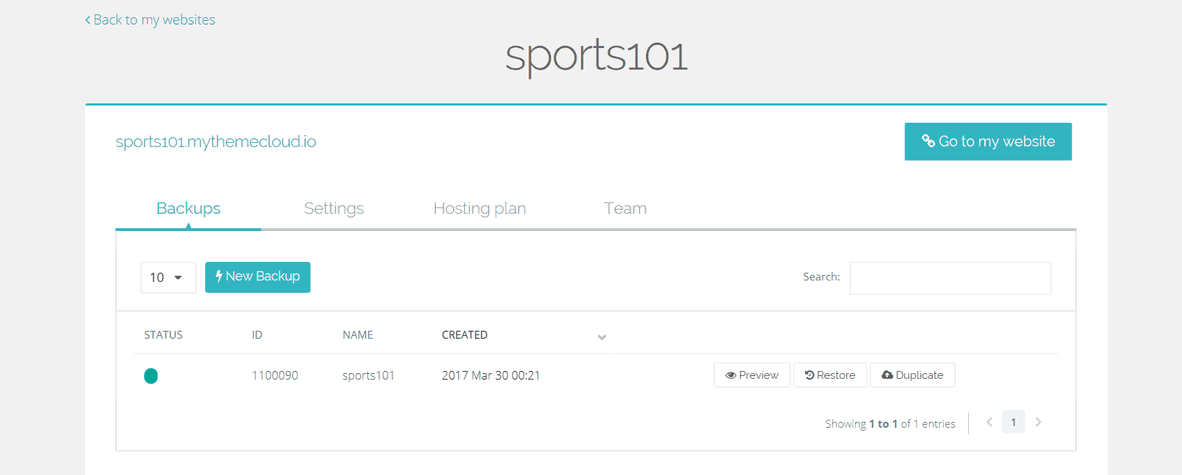Click backup ID 1100090 cell

pyautogui.click(x=275, y=375)
